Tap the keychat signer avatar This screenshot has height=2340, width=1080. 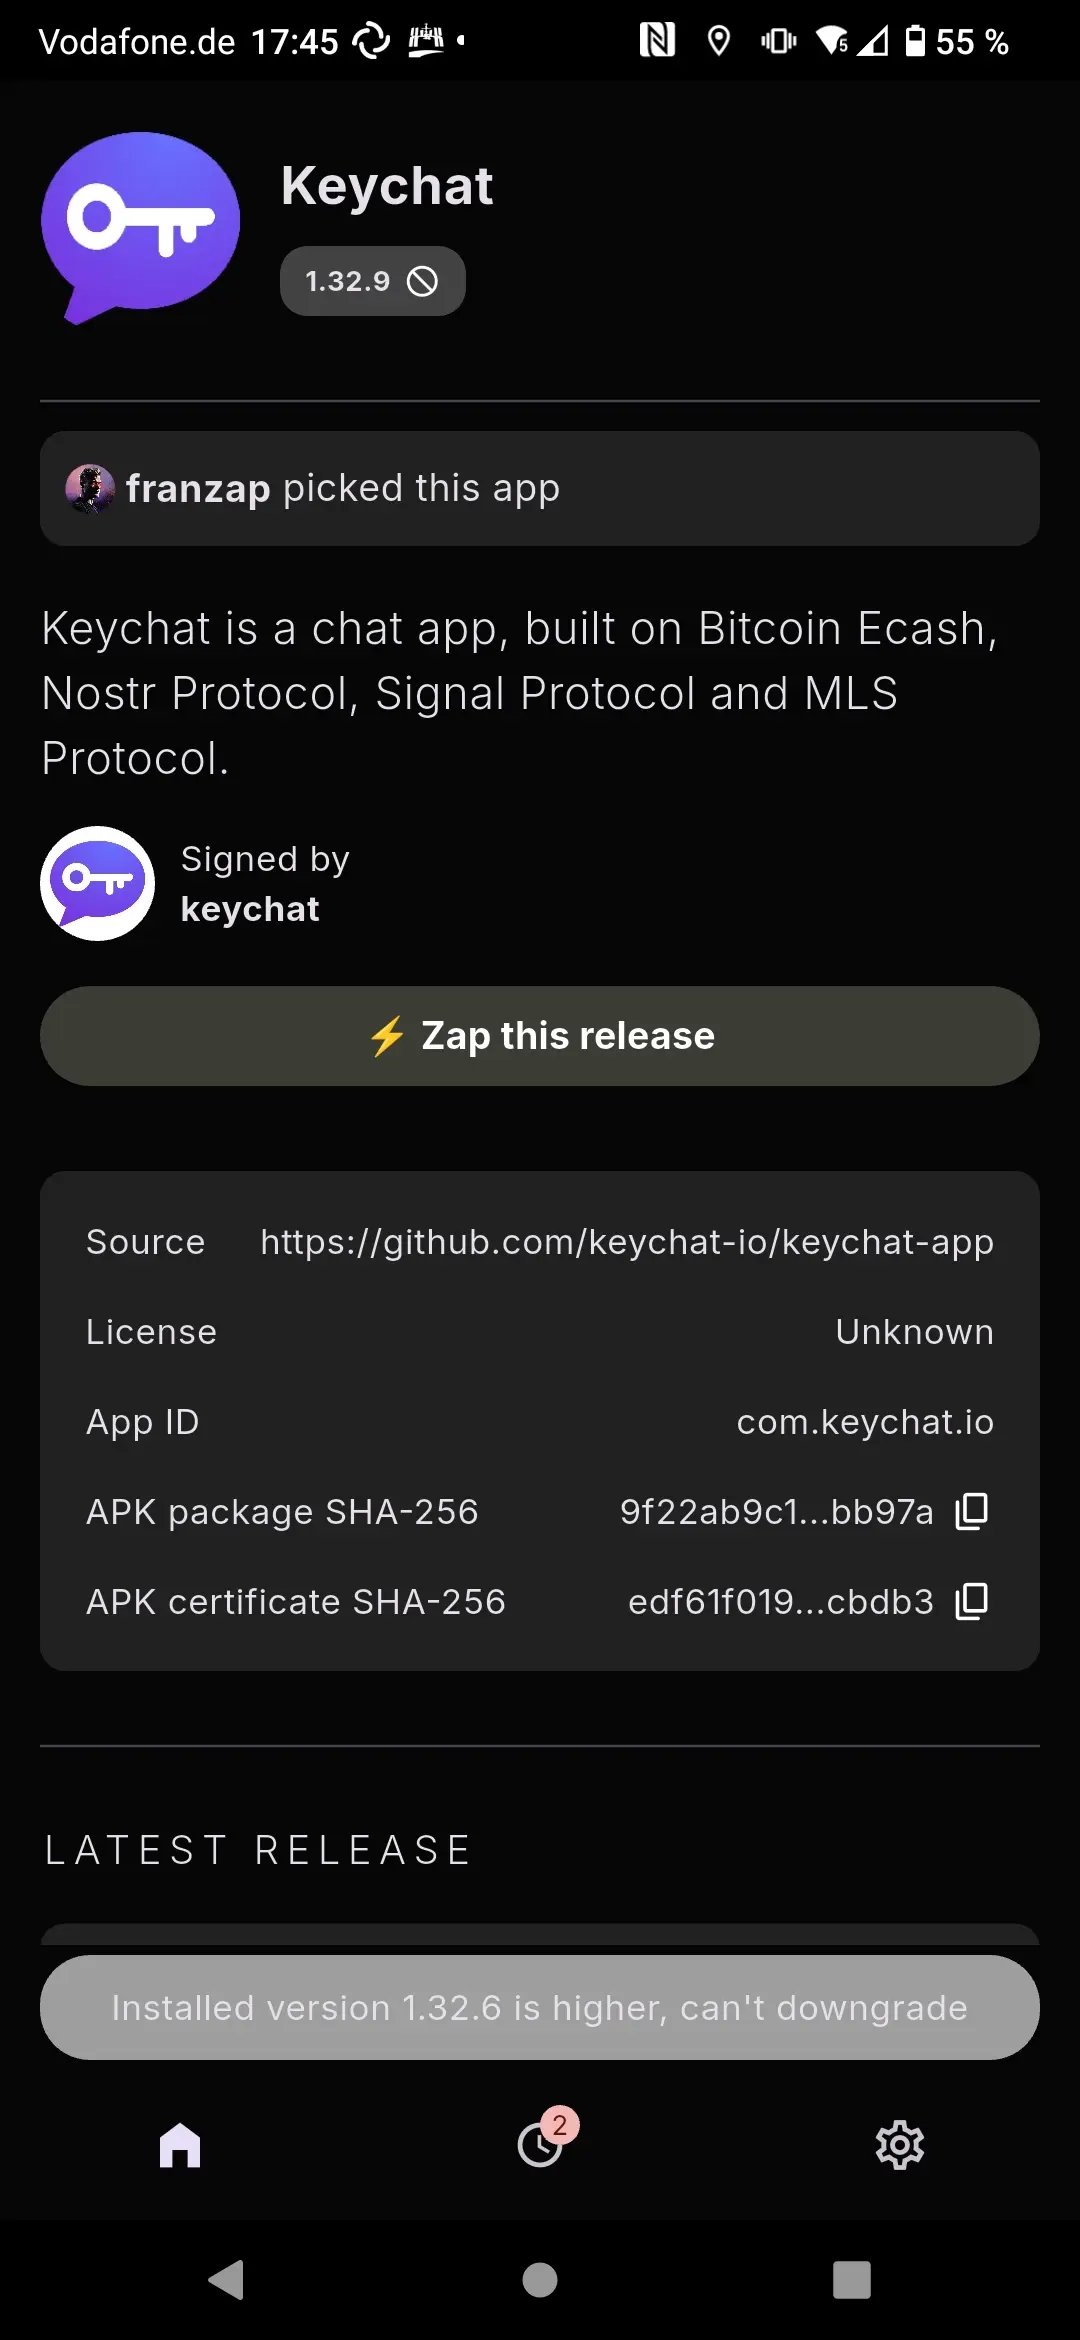[x=97, y=883]
